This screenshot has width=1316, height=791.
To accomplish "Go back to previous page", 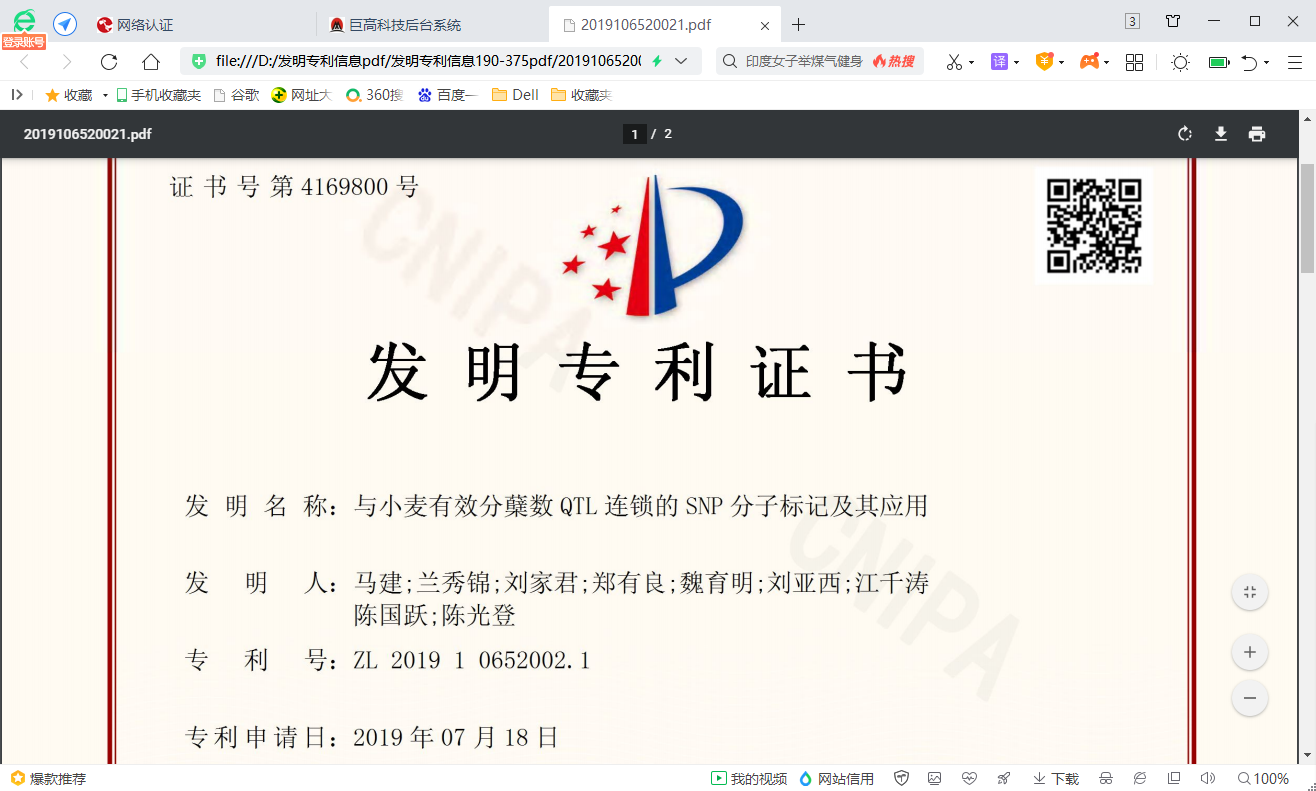I will click(x=25, y=62).
